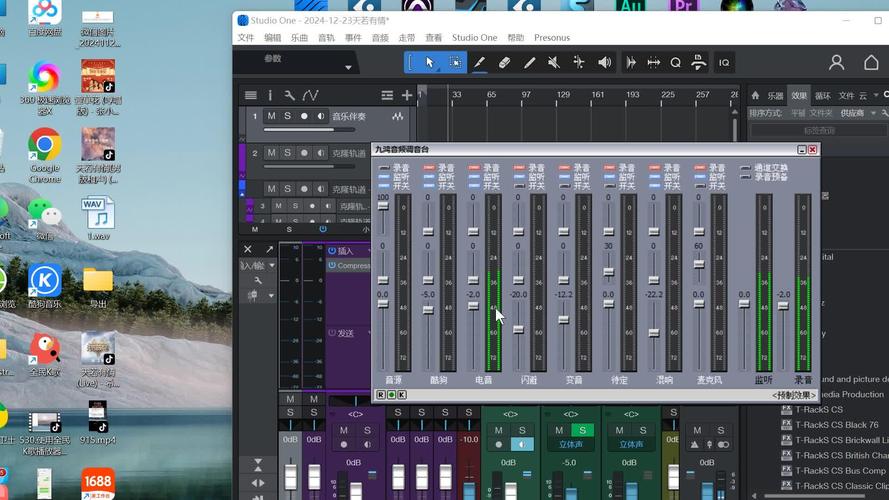Open the 参数 dropdown arrow
The width and height of the screenshot is (889, 500).
click(x=348, y=67)
